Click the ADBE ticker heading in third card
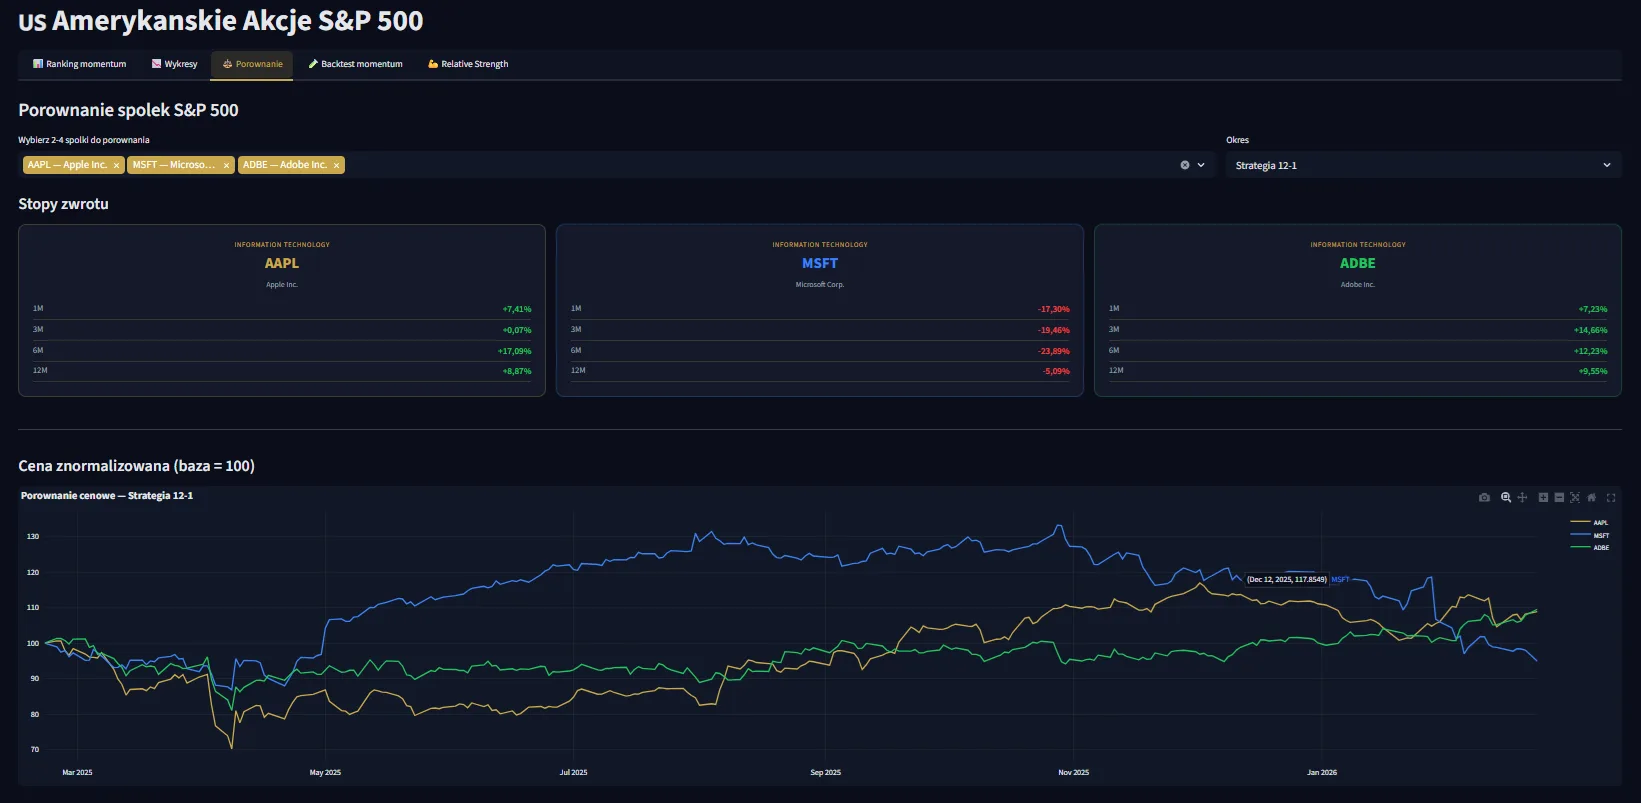This screenshot has width=1641, height=803. click(1358, 263)
